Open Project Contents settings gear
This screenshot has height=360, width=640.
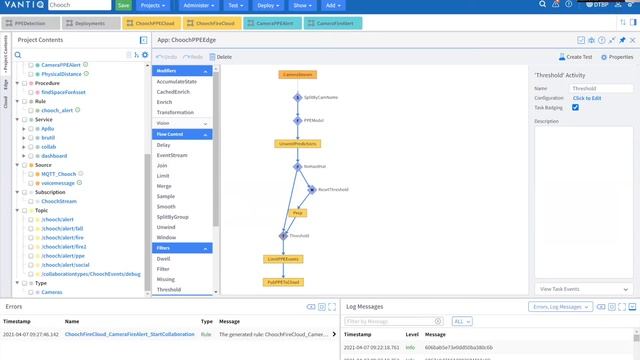[145, 55]
